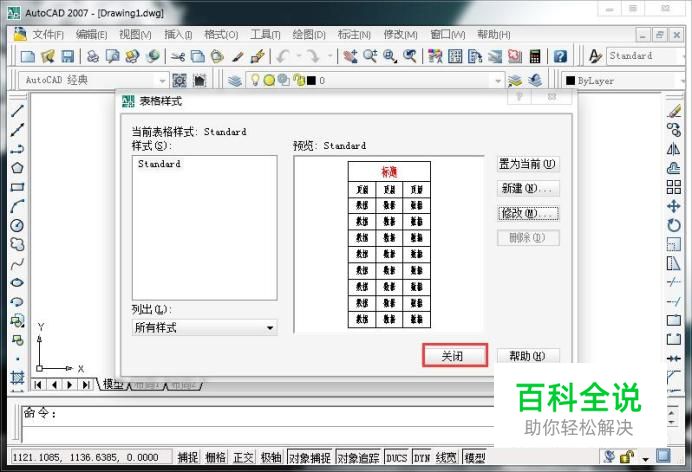Toggle 模型 space button in status bar

point(475,457)
